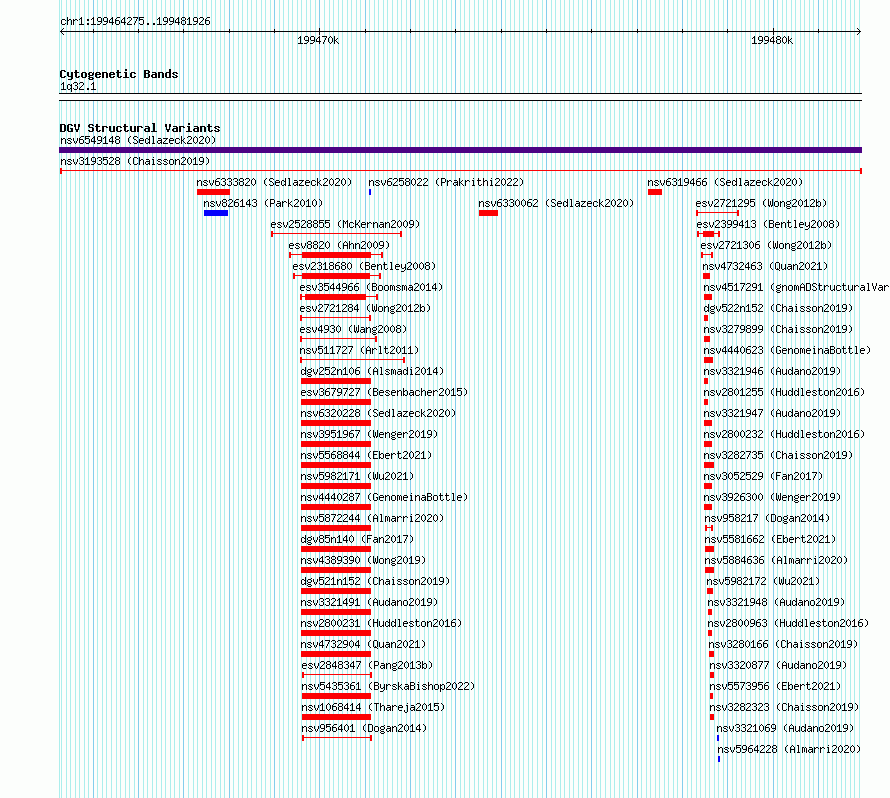Viewport: 890px width, 798px height.
Task: Click nsv6320228 (Sedlazeck2020) variant label
Action: (x=378, y=413)
